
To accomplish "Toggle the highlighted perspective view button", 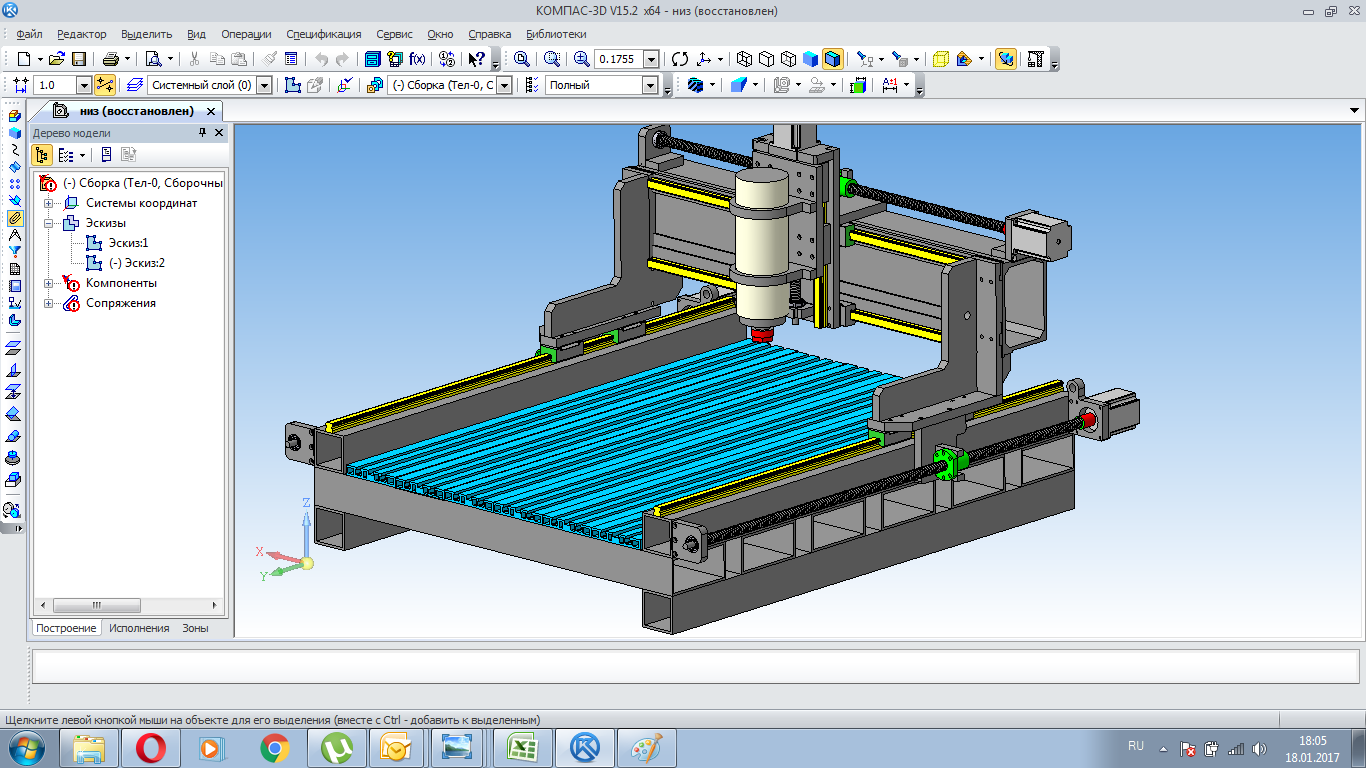I will pyautogui.click(x=1006, y=59).
